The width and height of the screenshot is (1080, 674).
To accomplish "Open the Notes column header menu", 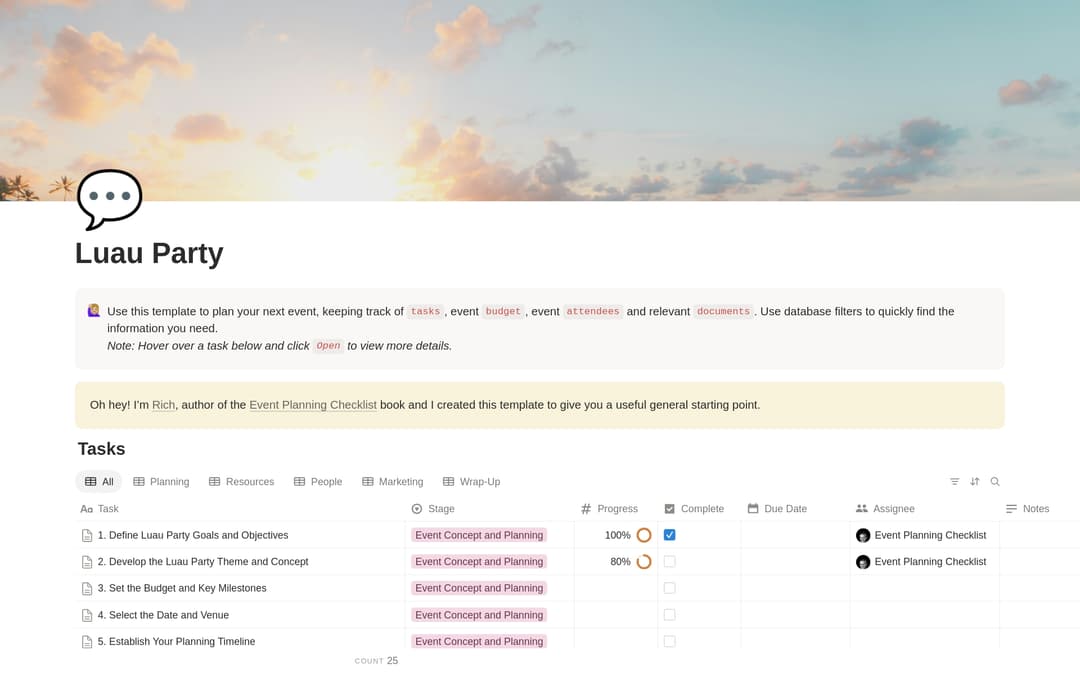I will coord(1027,509).
